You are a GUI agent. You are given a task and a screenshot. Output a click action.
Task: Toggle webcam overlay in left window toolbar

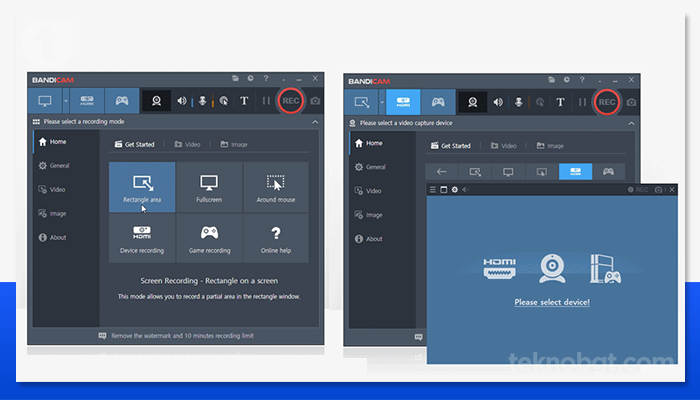click(x=156, y=101)
